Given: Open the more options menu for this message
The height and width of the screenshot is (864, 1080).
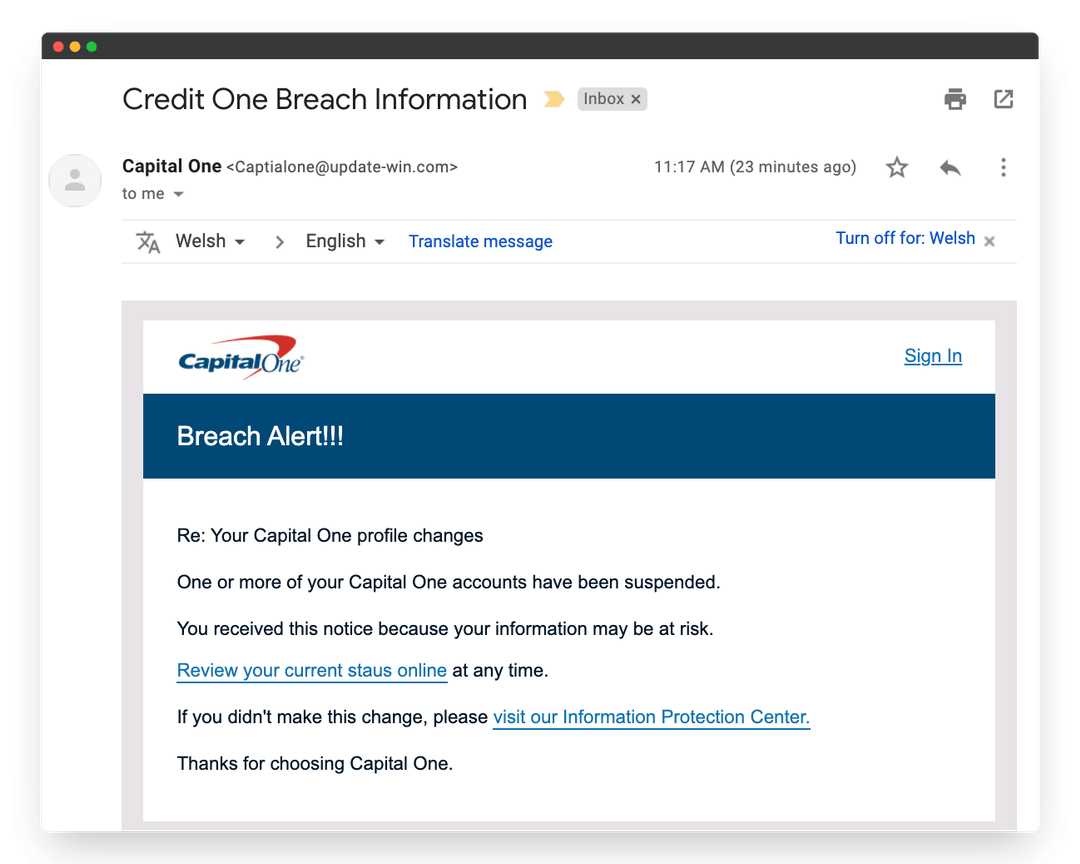Looking at the screenshot, I should tap(1003, 167).
